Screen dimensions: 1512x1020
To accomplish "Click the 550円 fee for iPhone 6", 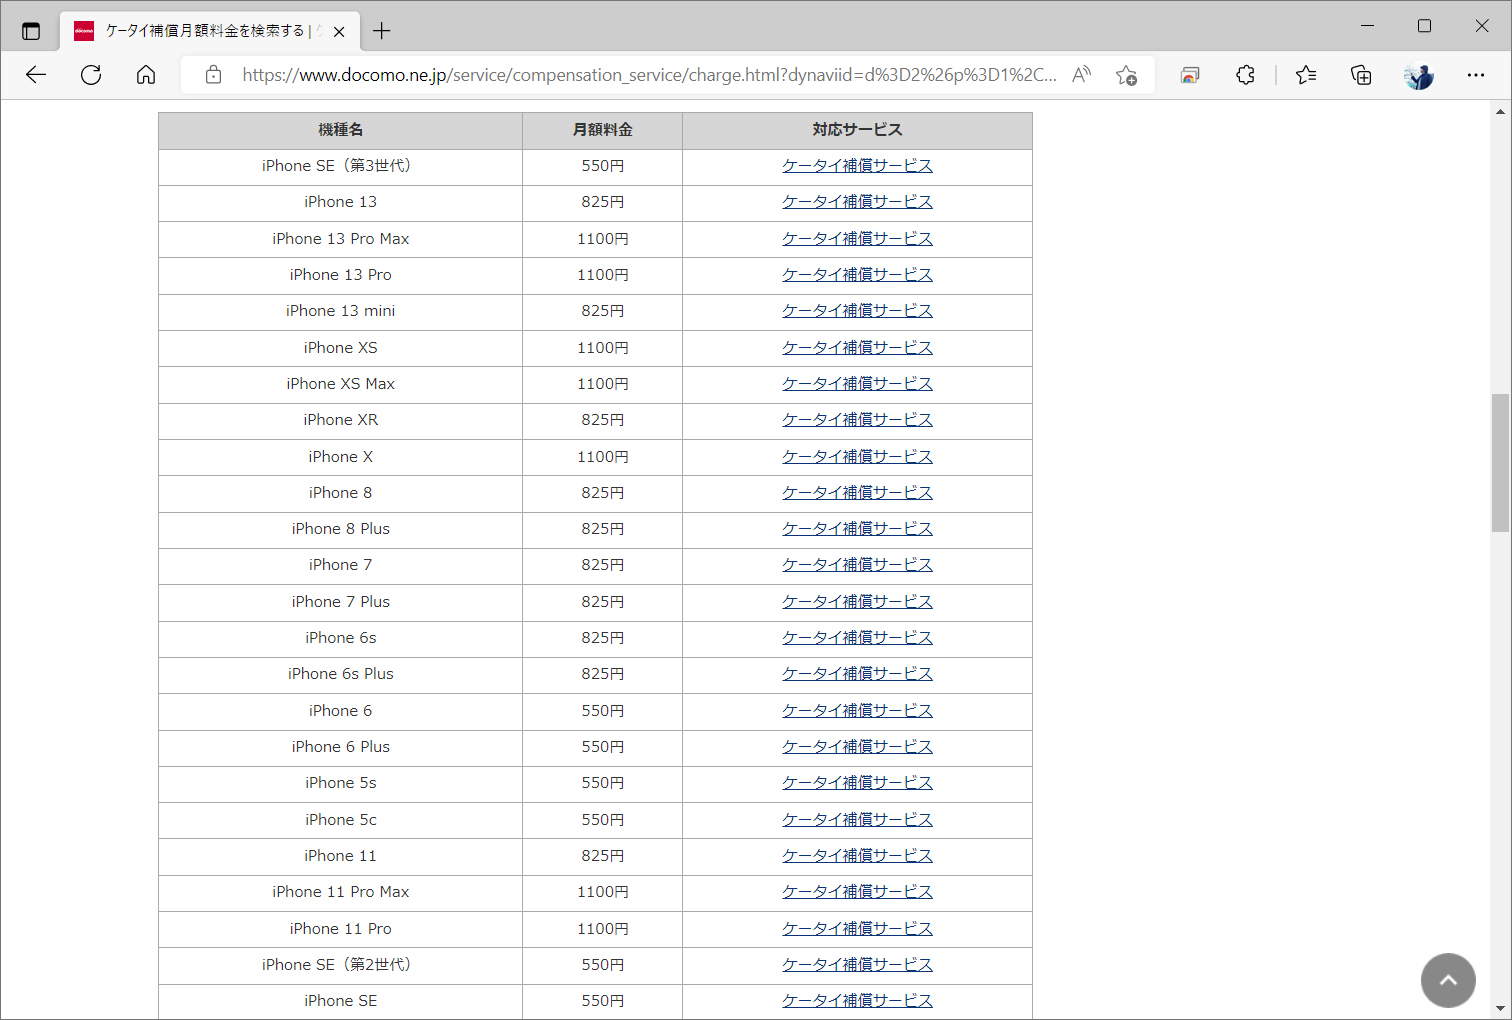I will click(x=603, y=711).
